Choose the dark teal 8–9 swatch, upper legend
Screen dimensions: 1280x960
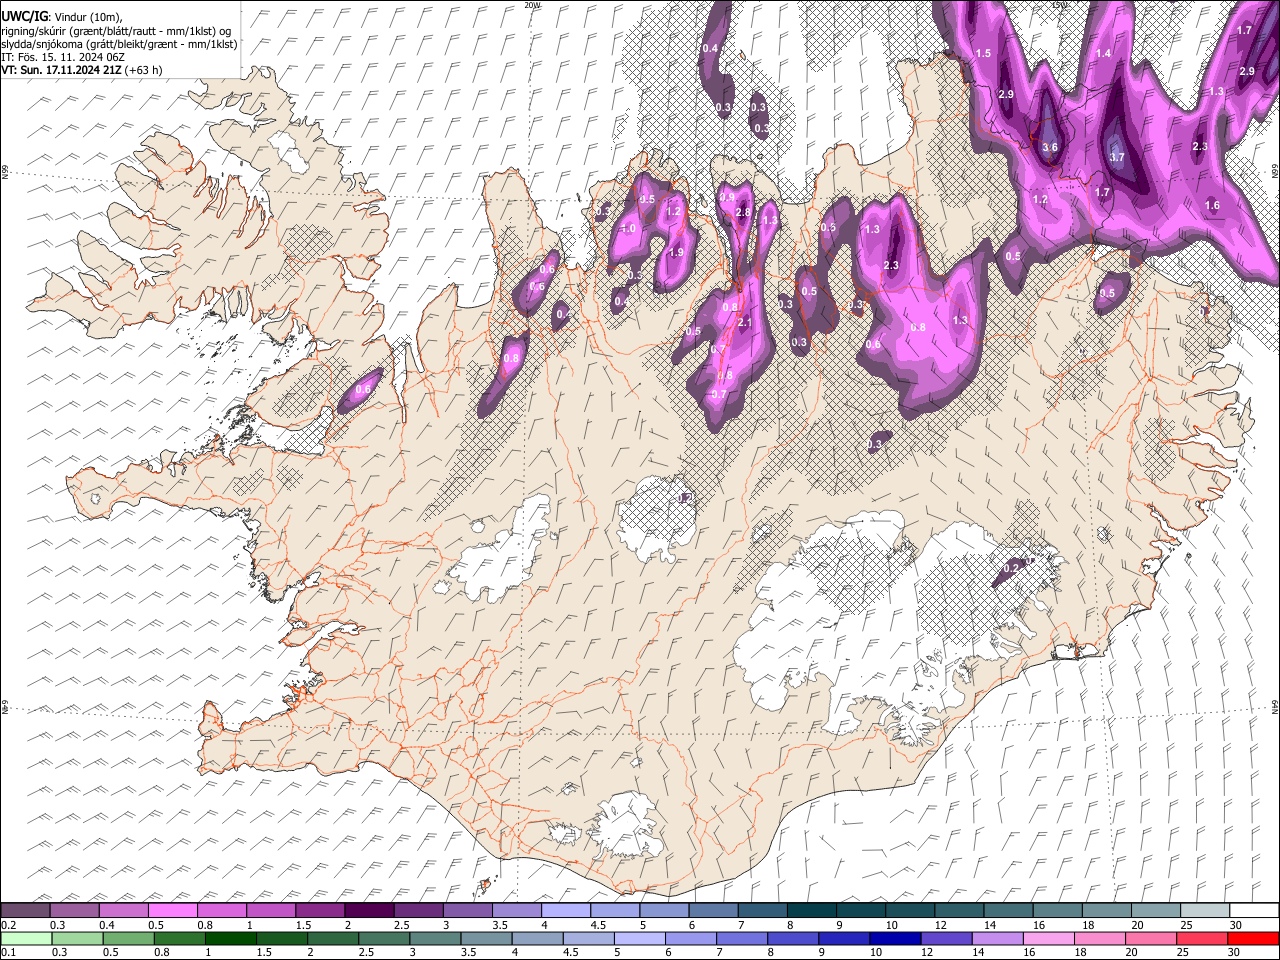[x=811, y=910]
